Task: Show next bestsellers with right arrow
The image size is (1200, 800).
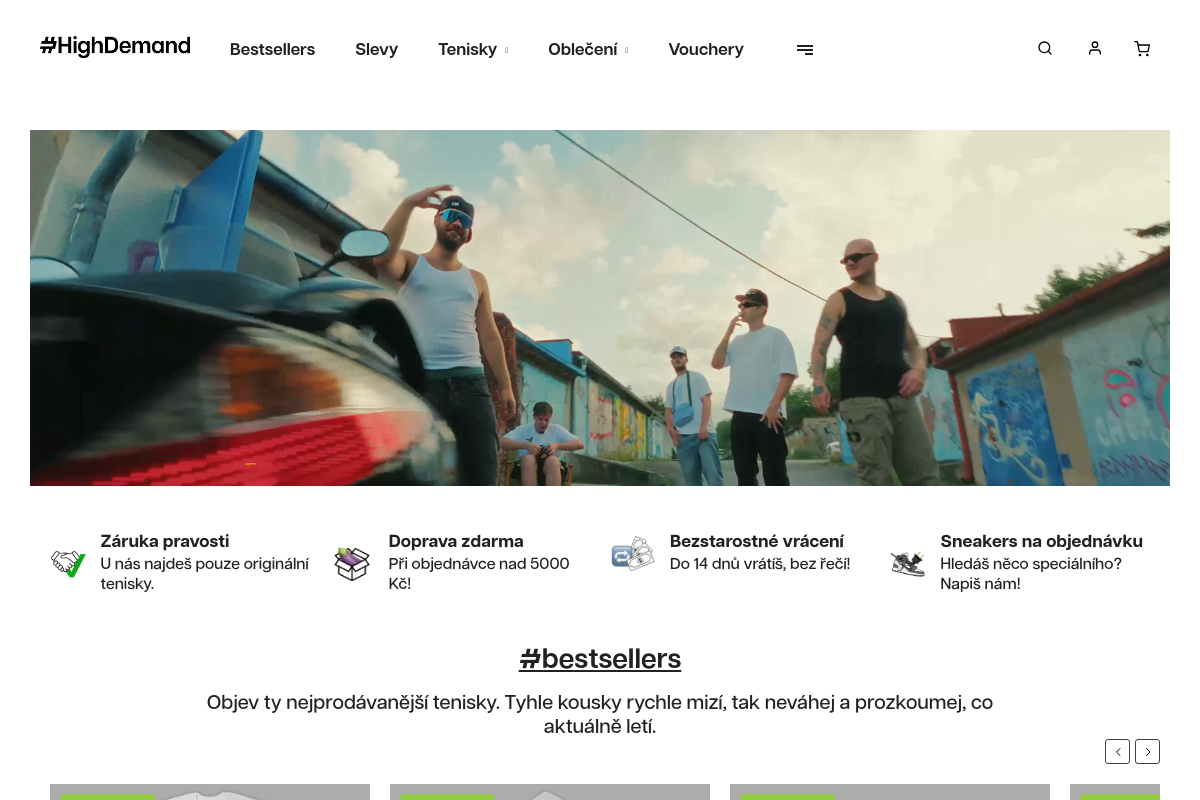Action: tap(1148, 751)
